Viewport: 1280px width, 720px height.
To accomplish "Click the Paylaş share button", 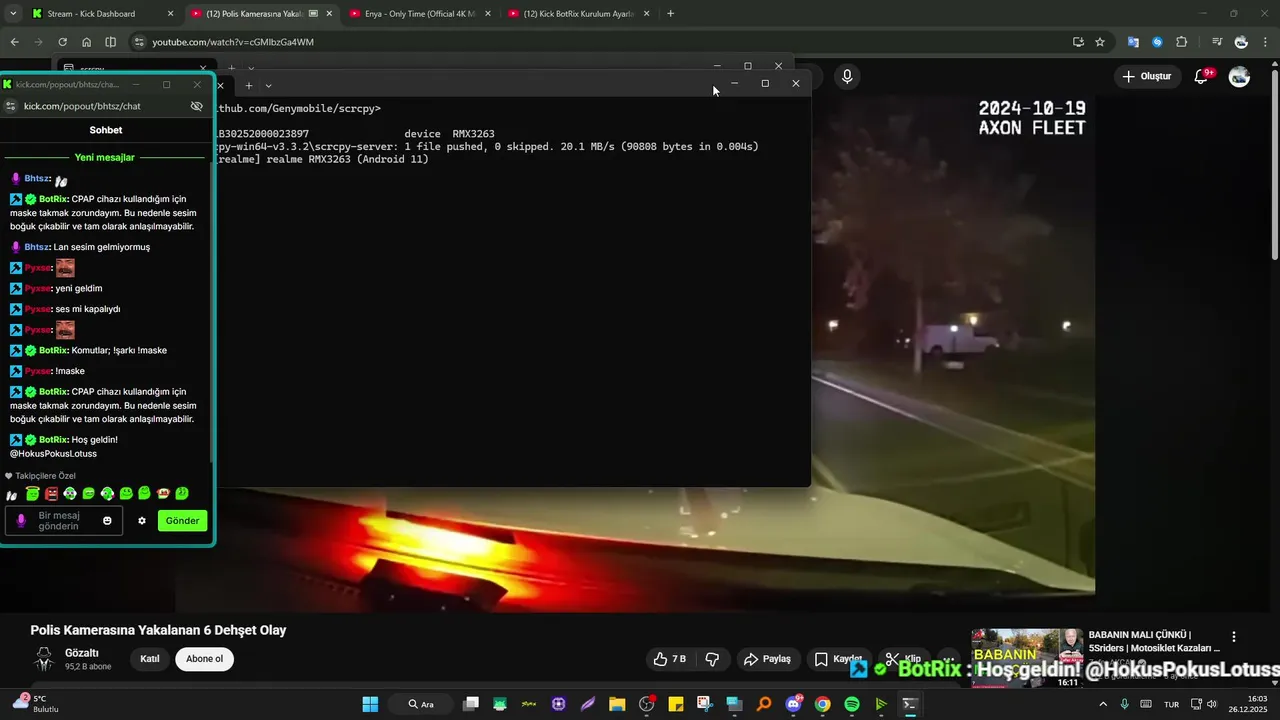I will [766, 659].
